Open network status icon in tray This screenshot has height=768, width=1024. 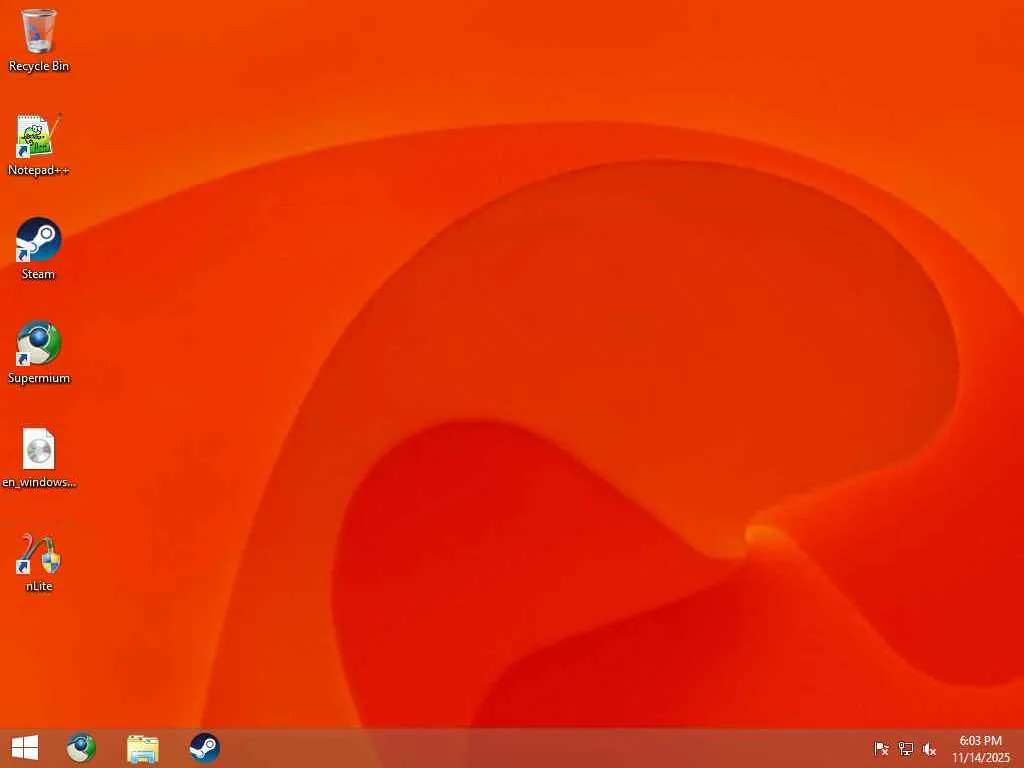coord(905,749)
